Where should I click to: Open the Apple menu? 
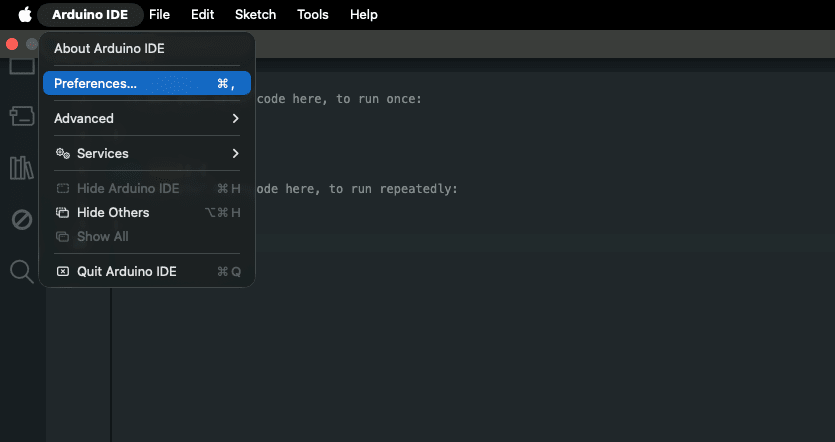[25, 14]
